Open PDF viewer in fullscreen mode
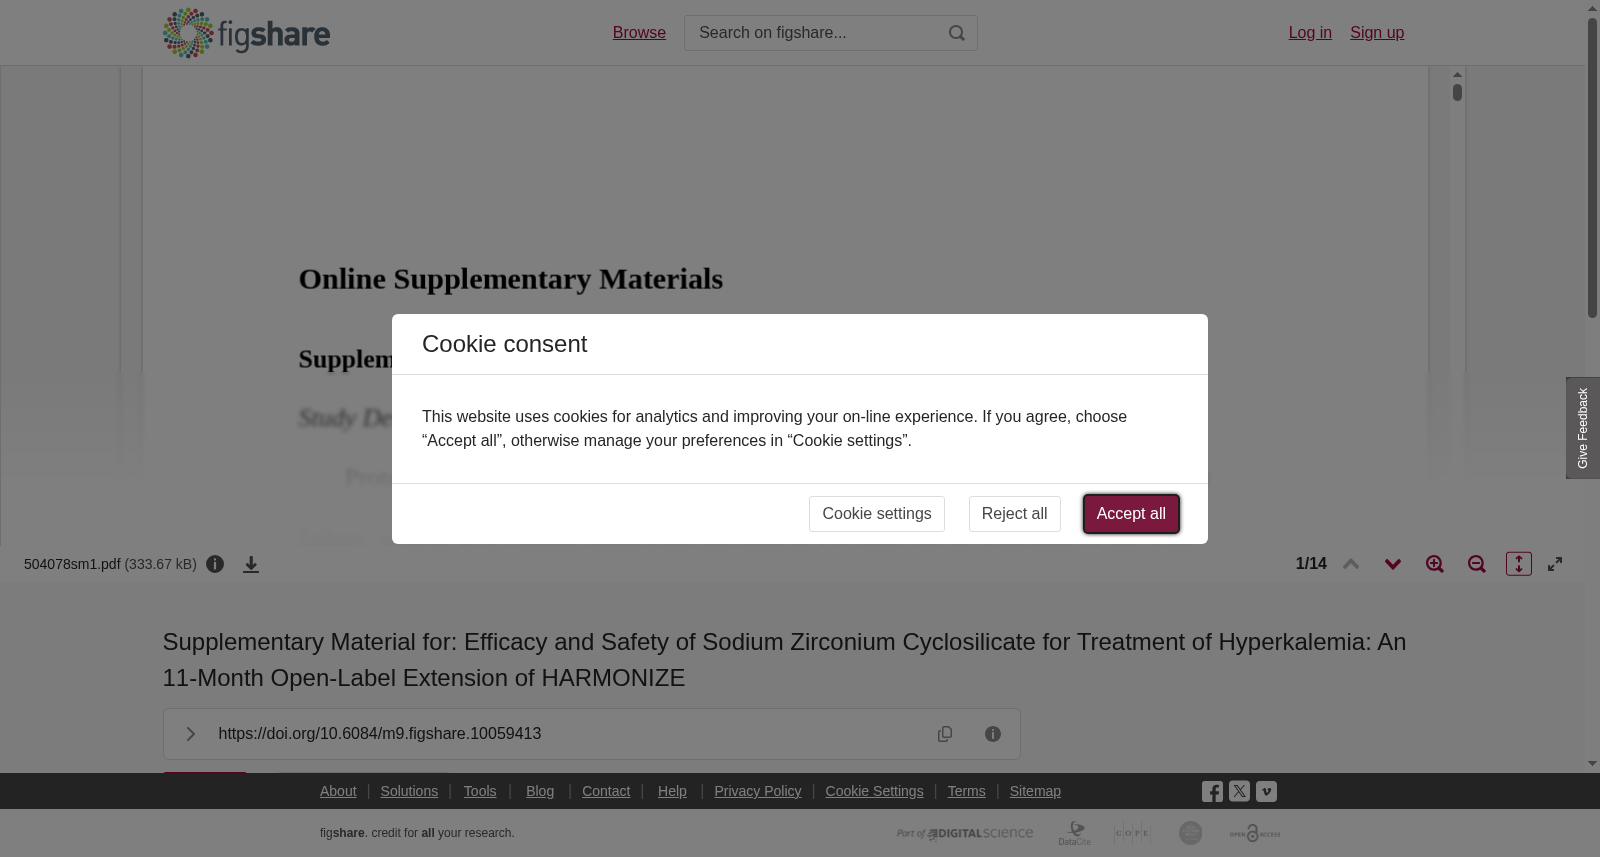Image resolution: width=1600 pixels, height=857 pixels. click(1555, 564)
